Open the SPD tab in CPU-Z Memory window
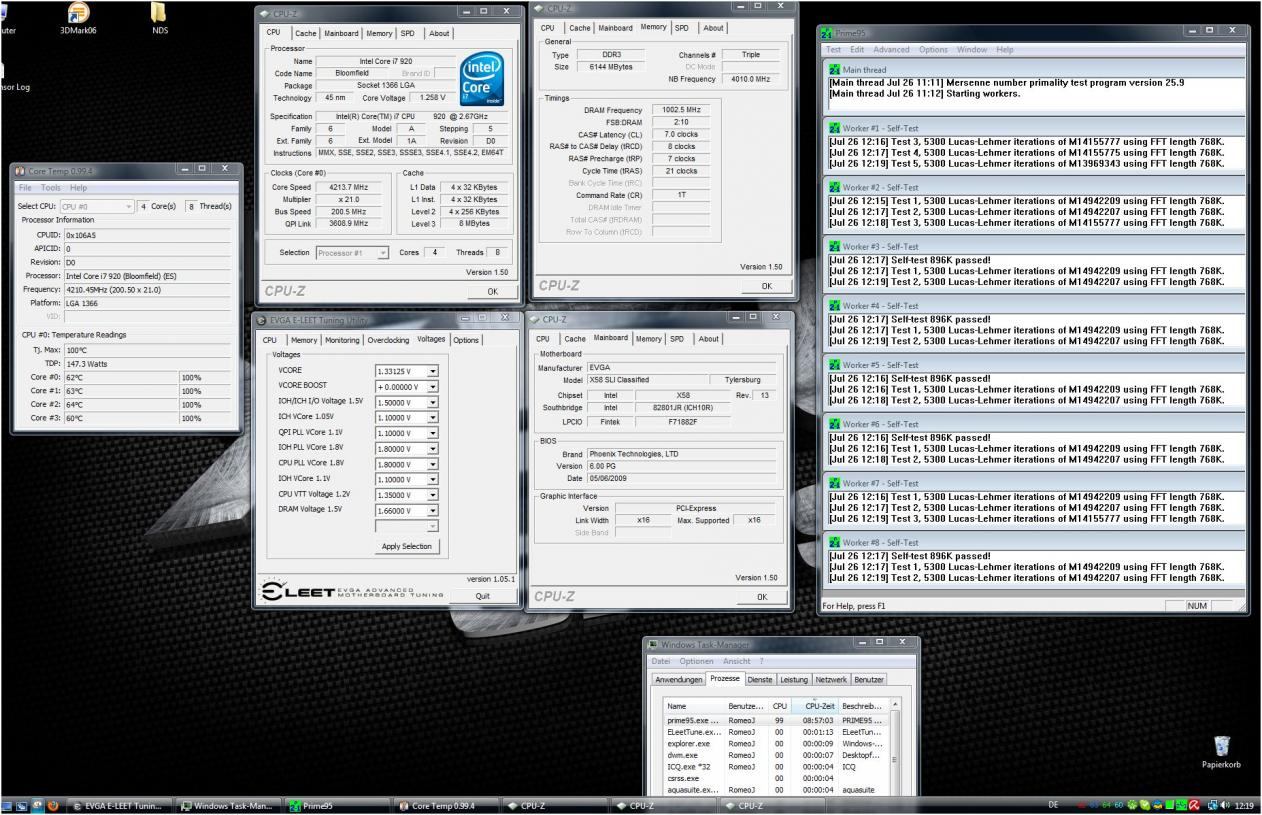This screenshot has height=815, width=1262. pos(681,28)
